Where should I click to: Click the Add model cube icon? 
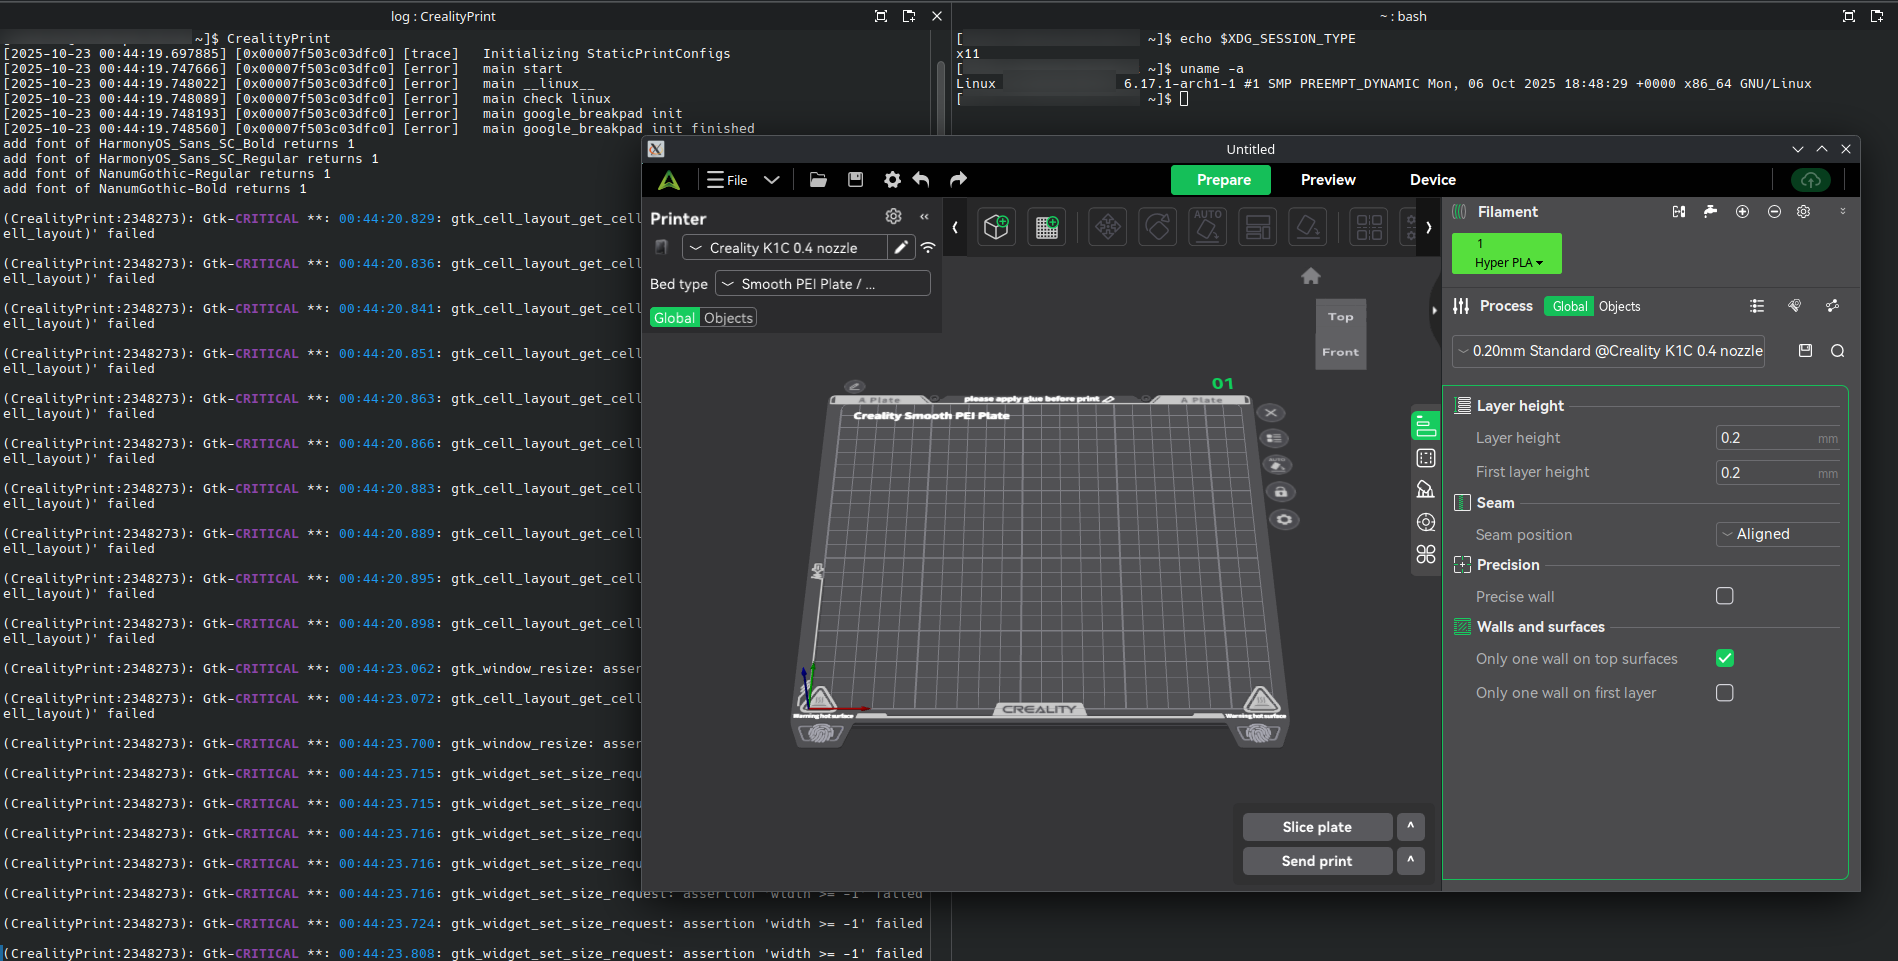pyautogui.click(x=995, y=228)
